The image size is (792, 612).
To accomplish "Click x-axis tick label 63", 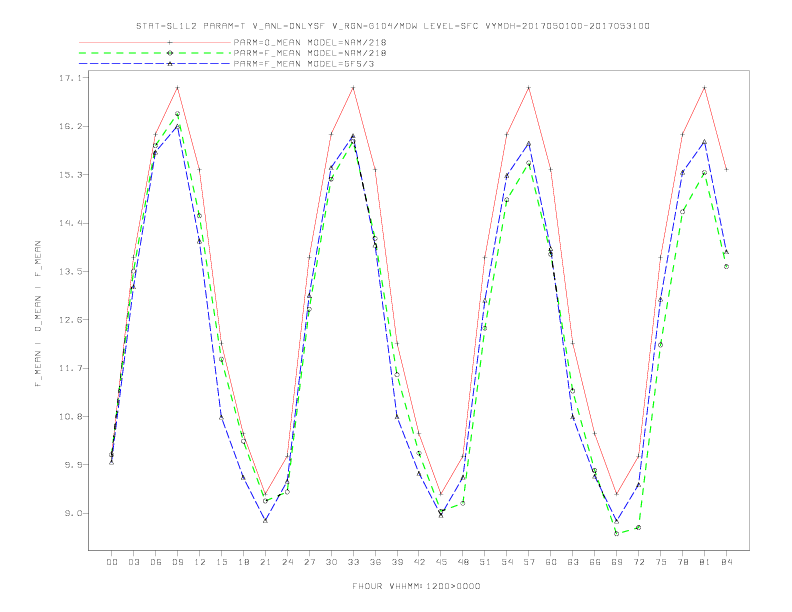I will tap(573, 562).
